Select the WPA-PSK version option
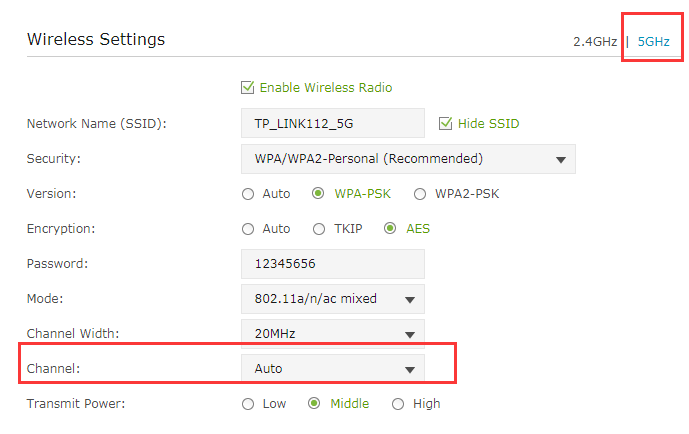The height and width of the screenshot is (434, 689). 318,193
